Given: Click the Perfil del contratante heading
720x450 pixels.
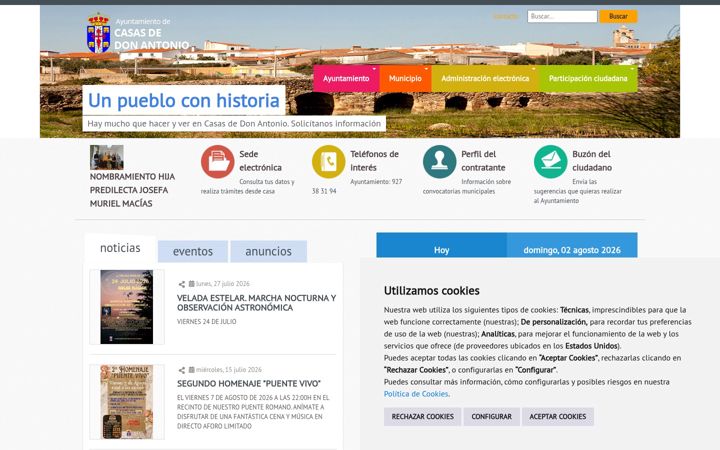Looking at the screenshot, I should 483,161.
